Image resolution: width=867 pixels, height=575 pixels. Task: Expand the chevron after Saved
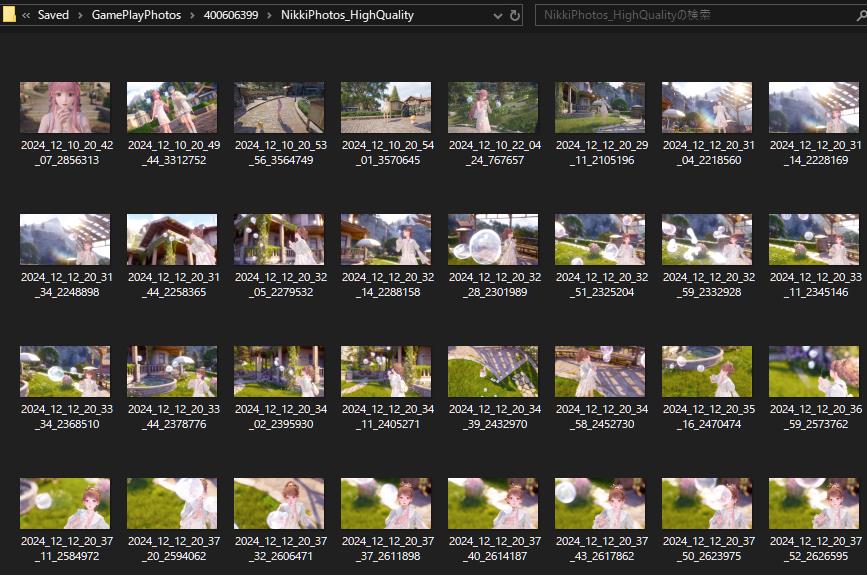tap(80, 15)
